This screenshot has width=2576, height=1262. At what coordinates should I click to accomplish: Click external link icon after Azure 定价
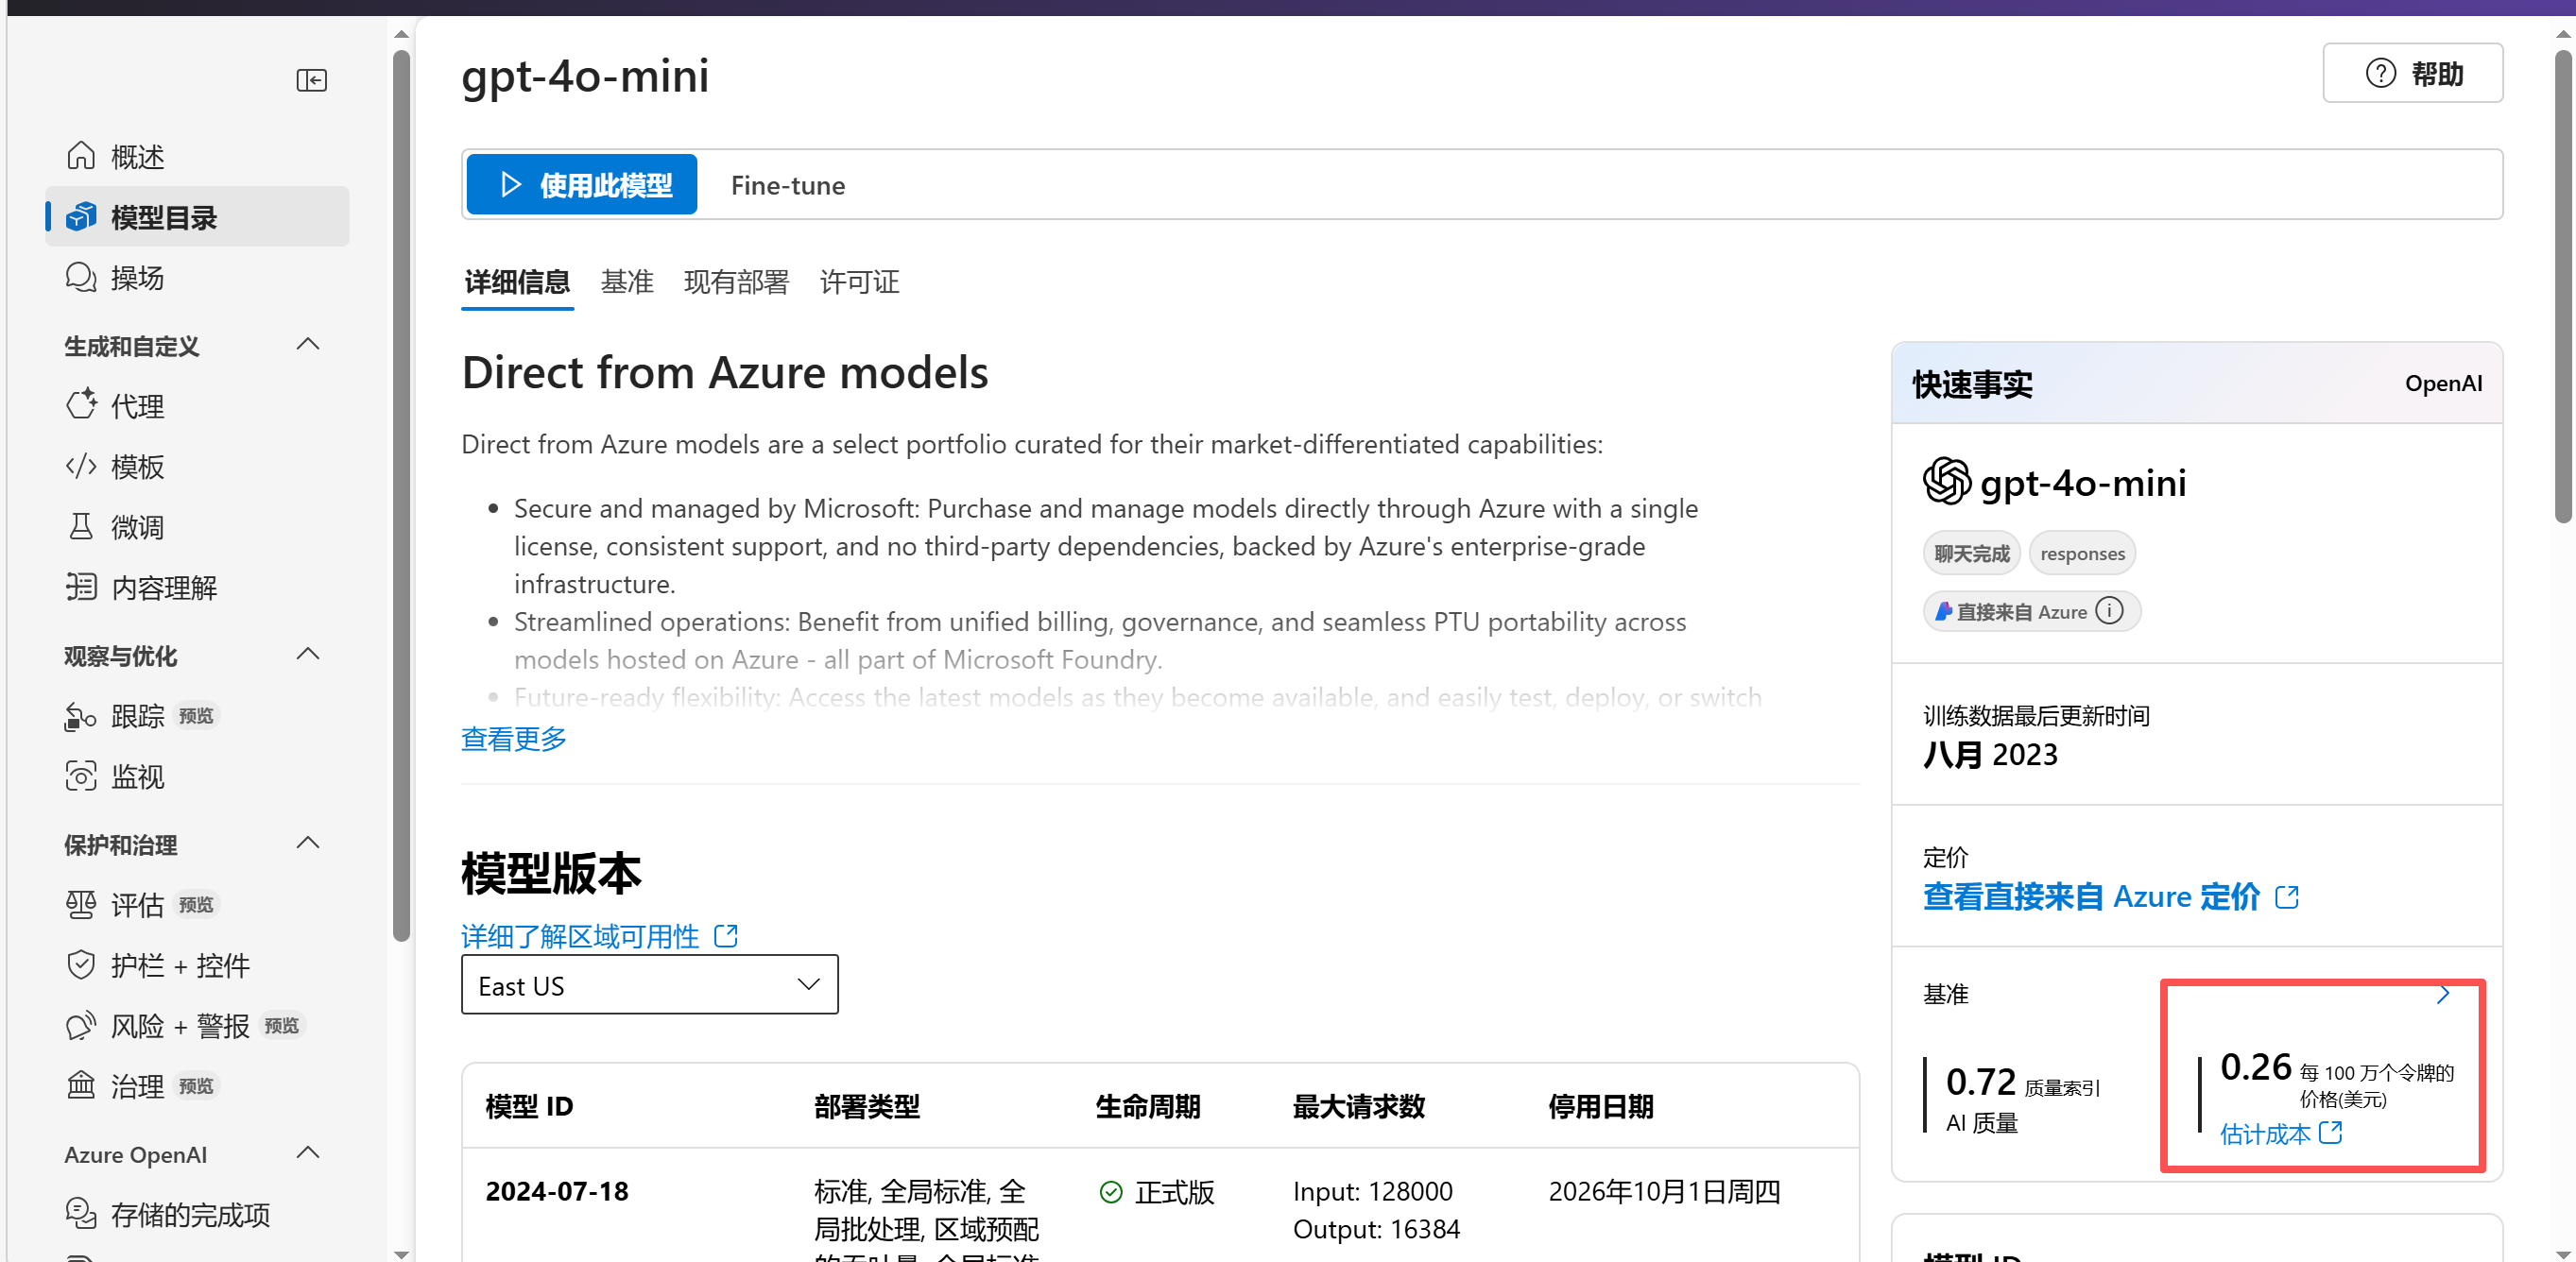tap(2286, 897)
